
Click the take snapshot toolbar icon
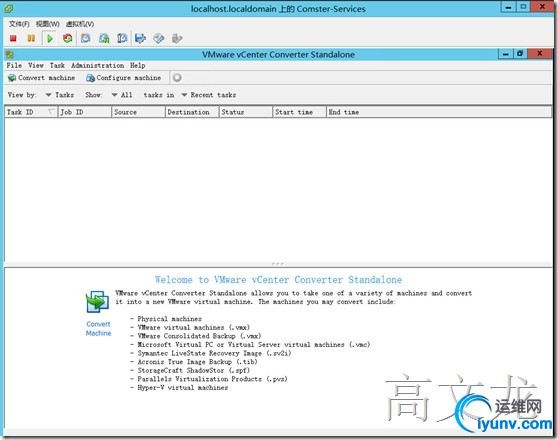pos(85,38)
